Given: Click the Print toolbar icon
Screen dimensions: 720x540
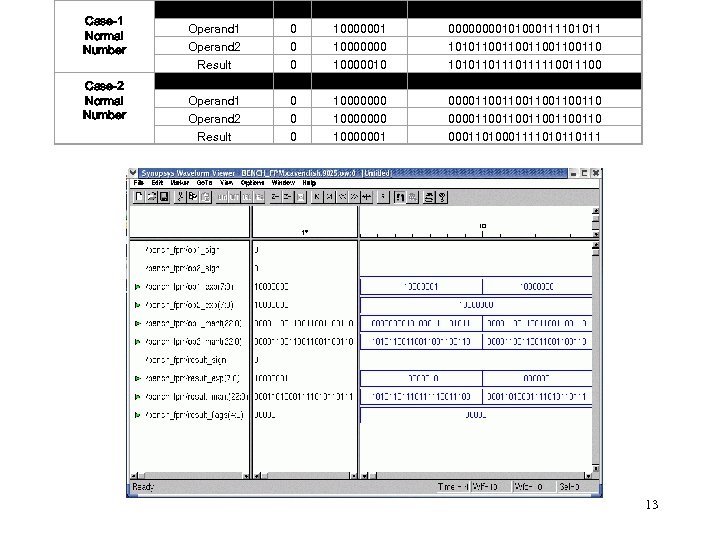Looking at the screenshot, I should (428, 197).
